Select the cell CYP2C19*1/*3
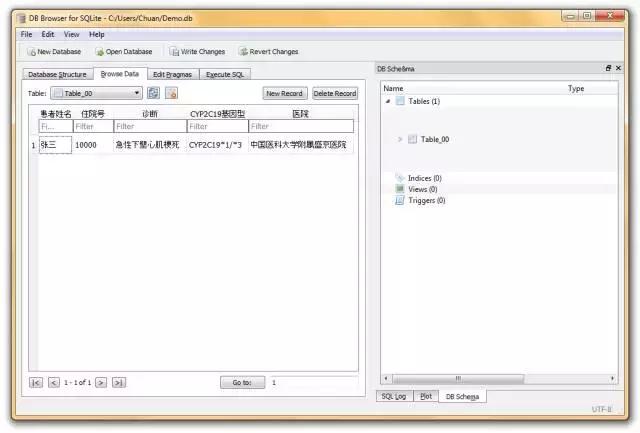This screenshot has width=640, height=433. [218, 145]
